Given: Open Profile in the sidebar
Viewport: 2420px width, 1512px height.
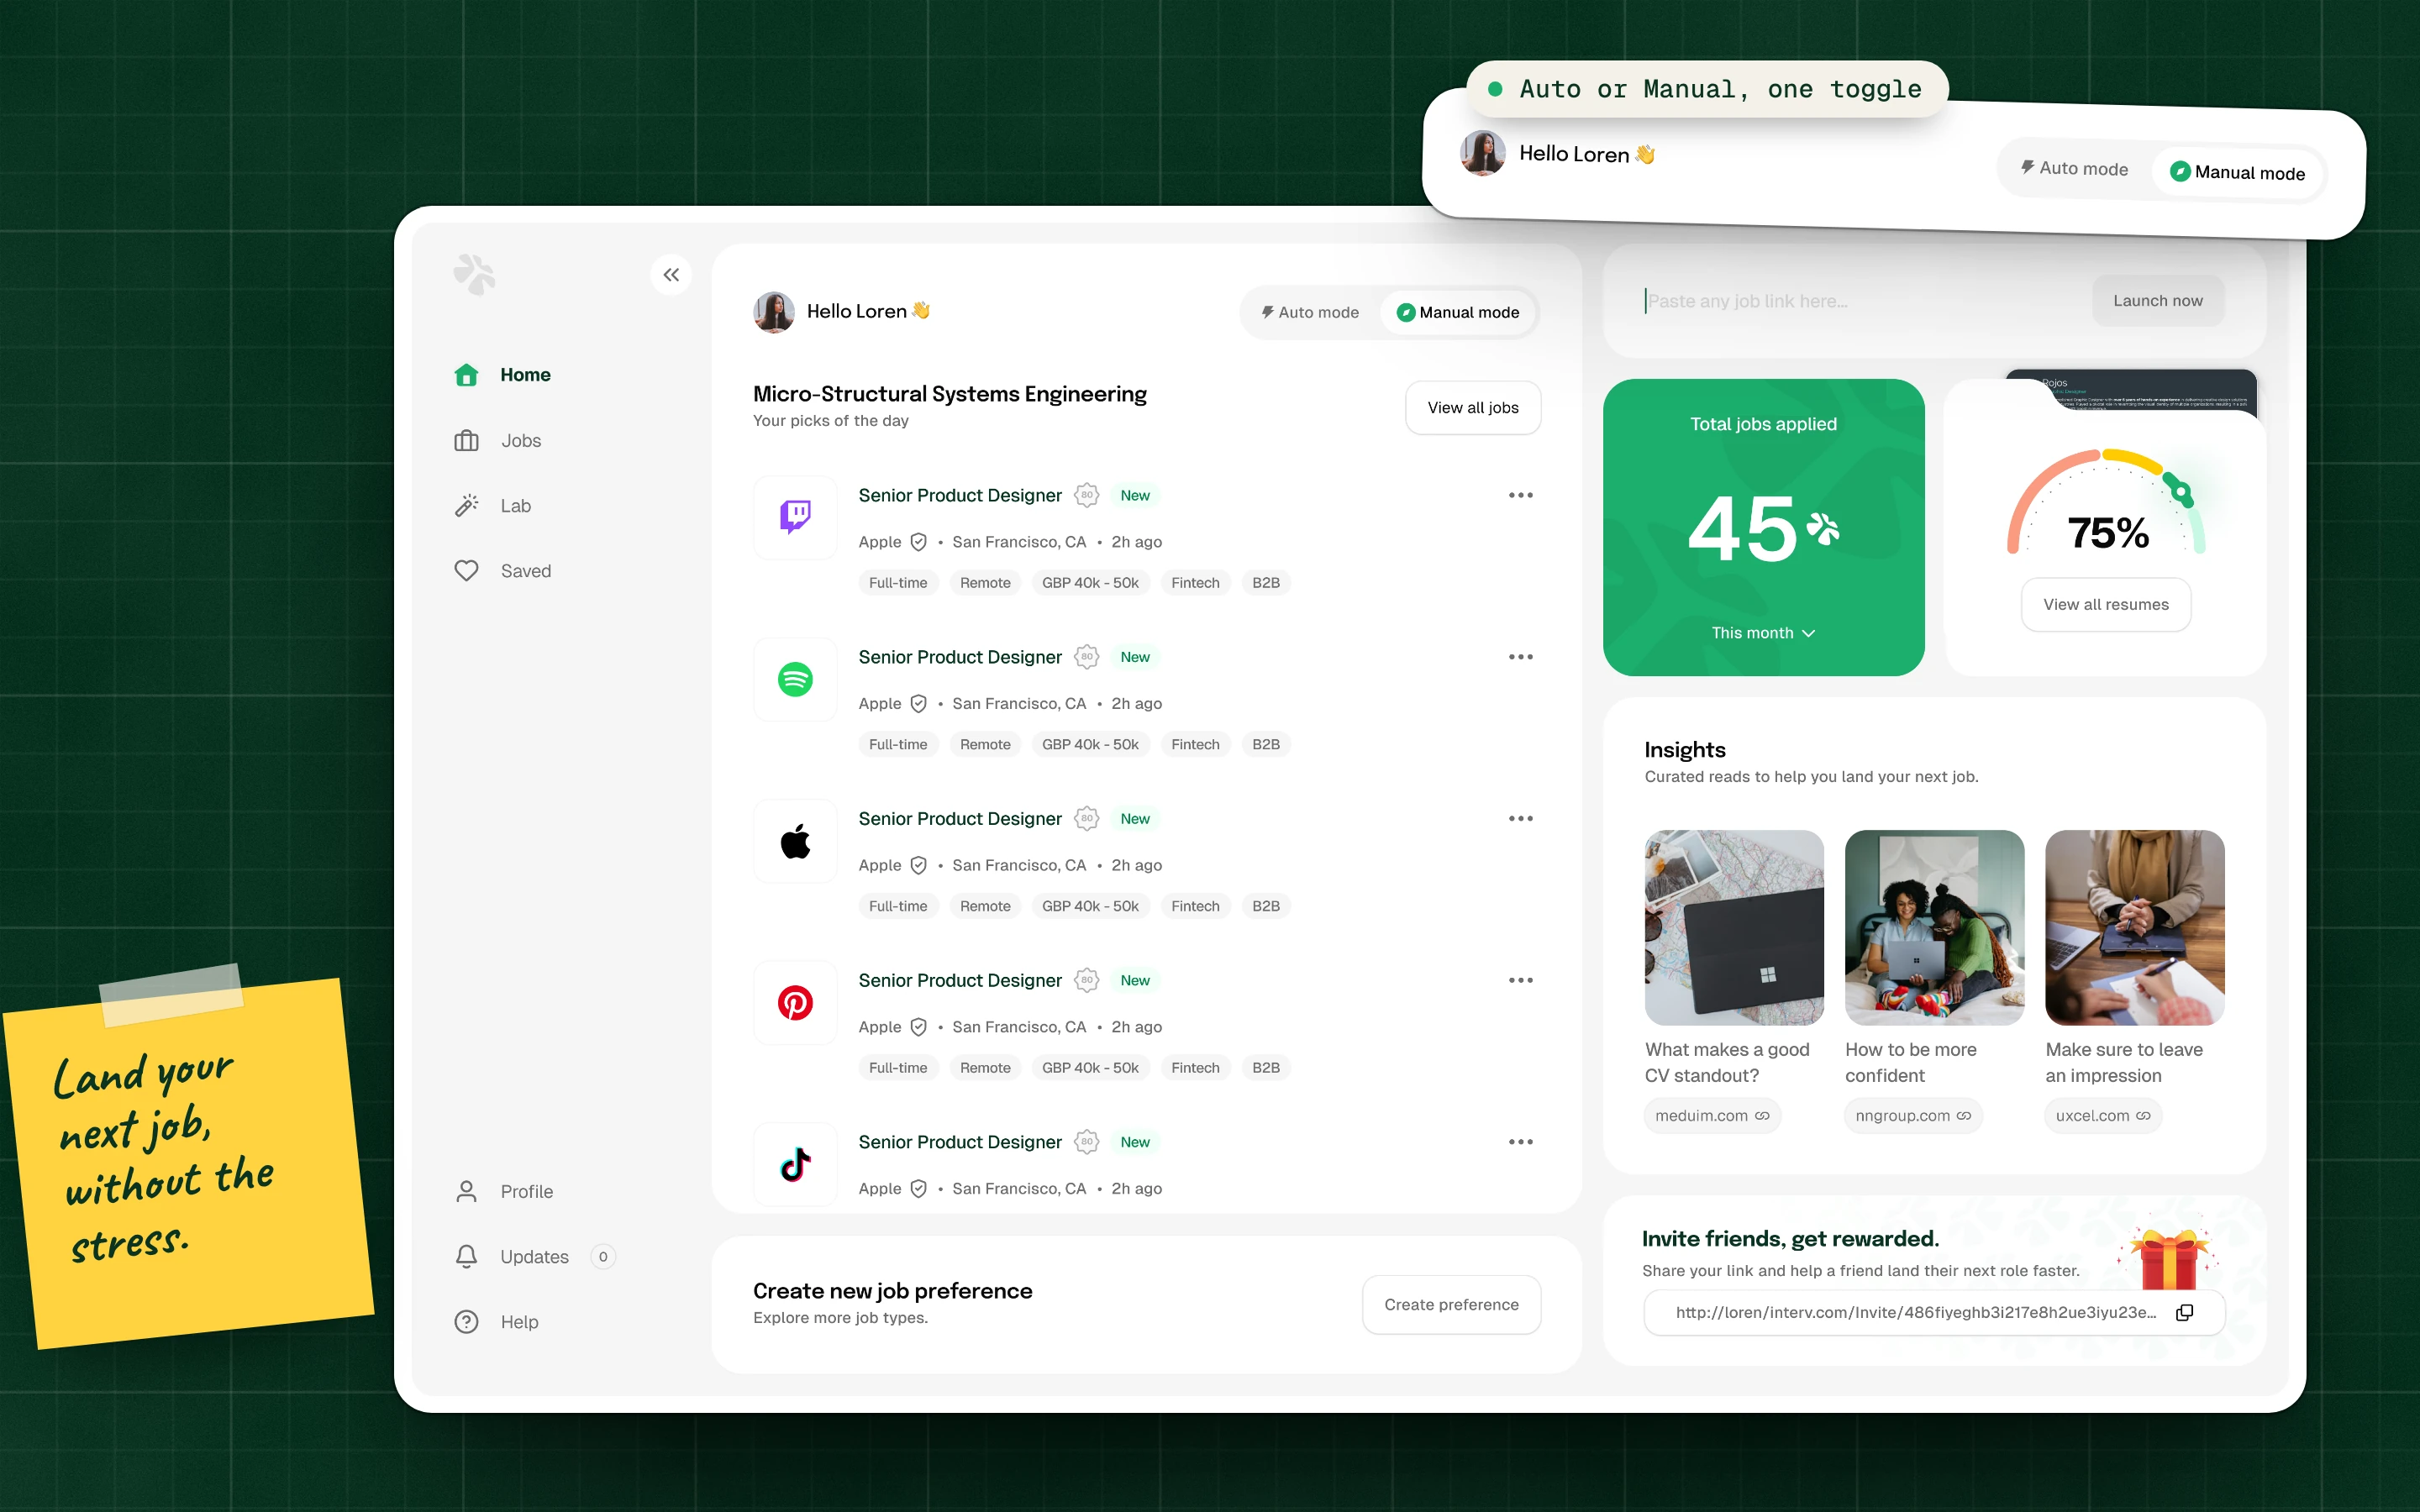Looking at the screenshot, I should (504, 1192).
